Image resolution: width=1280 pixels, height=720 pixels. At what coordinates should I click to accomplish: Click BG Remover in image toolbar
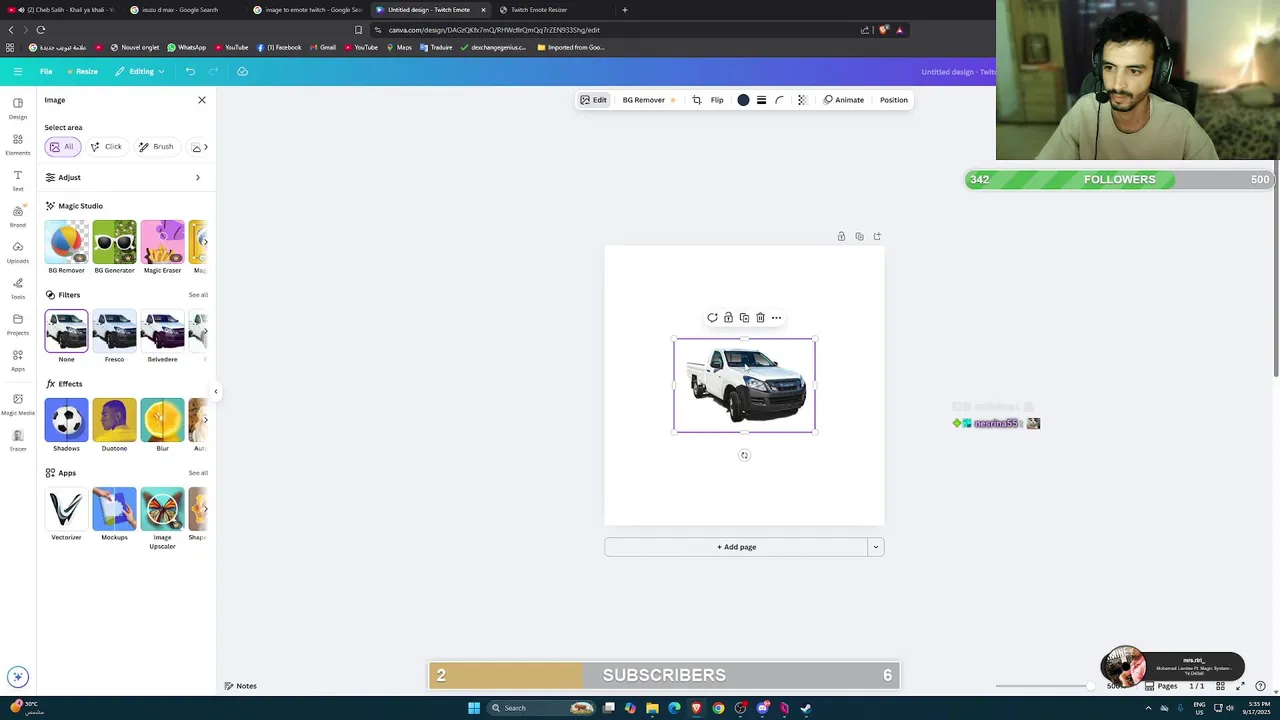tap(648, 100)
